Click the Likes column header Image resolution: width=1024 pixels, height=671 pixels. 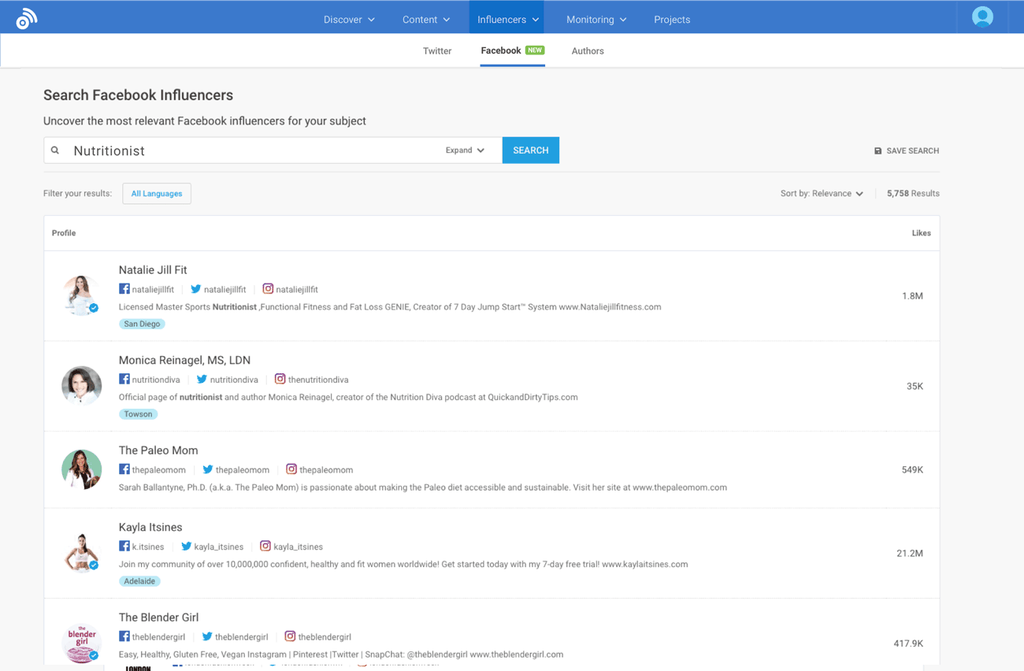coord(921,233)
